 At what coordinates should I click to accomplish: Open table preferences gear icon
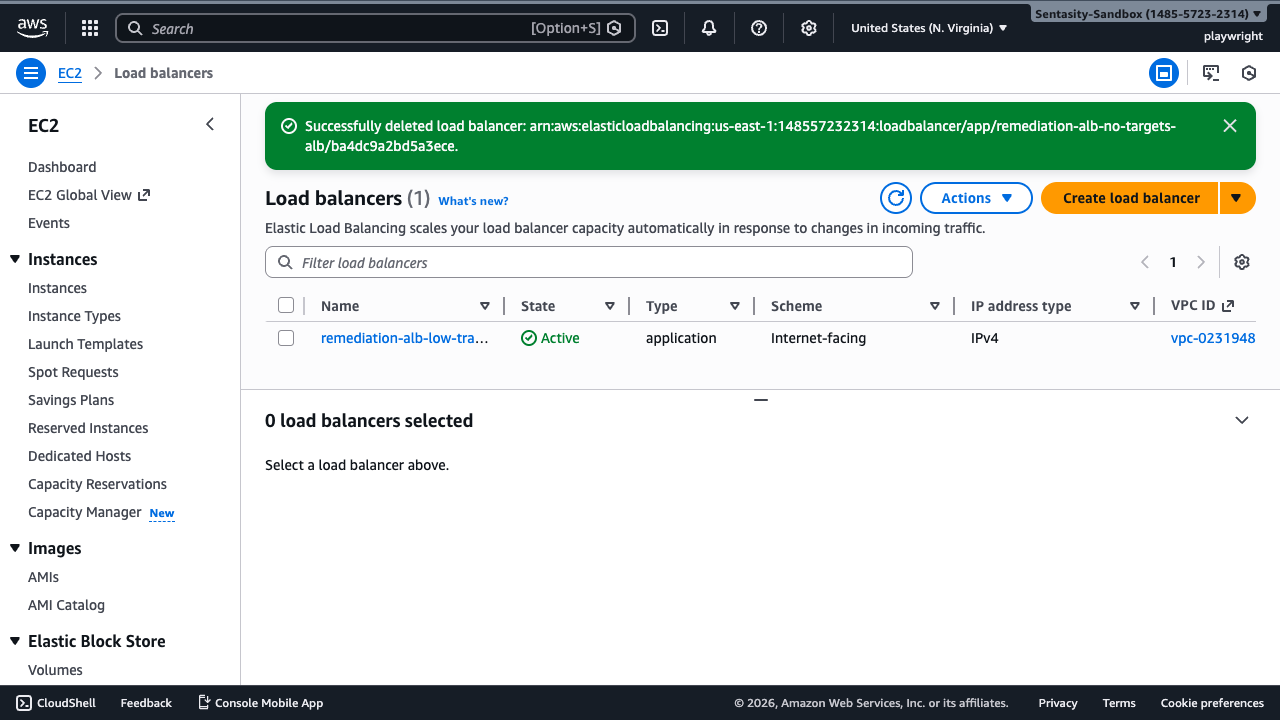1242,262
